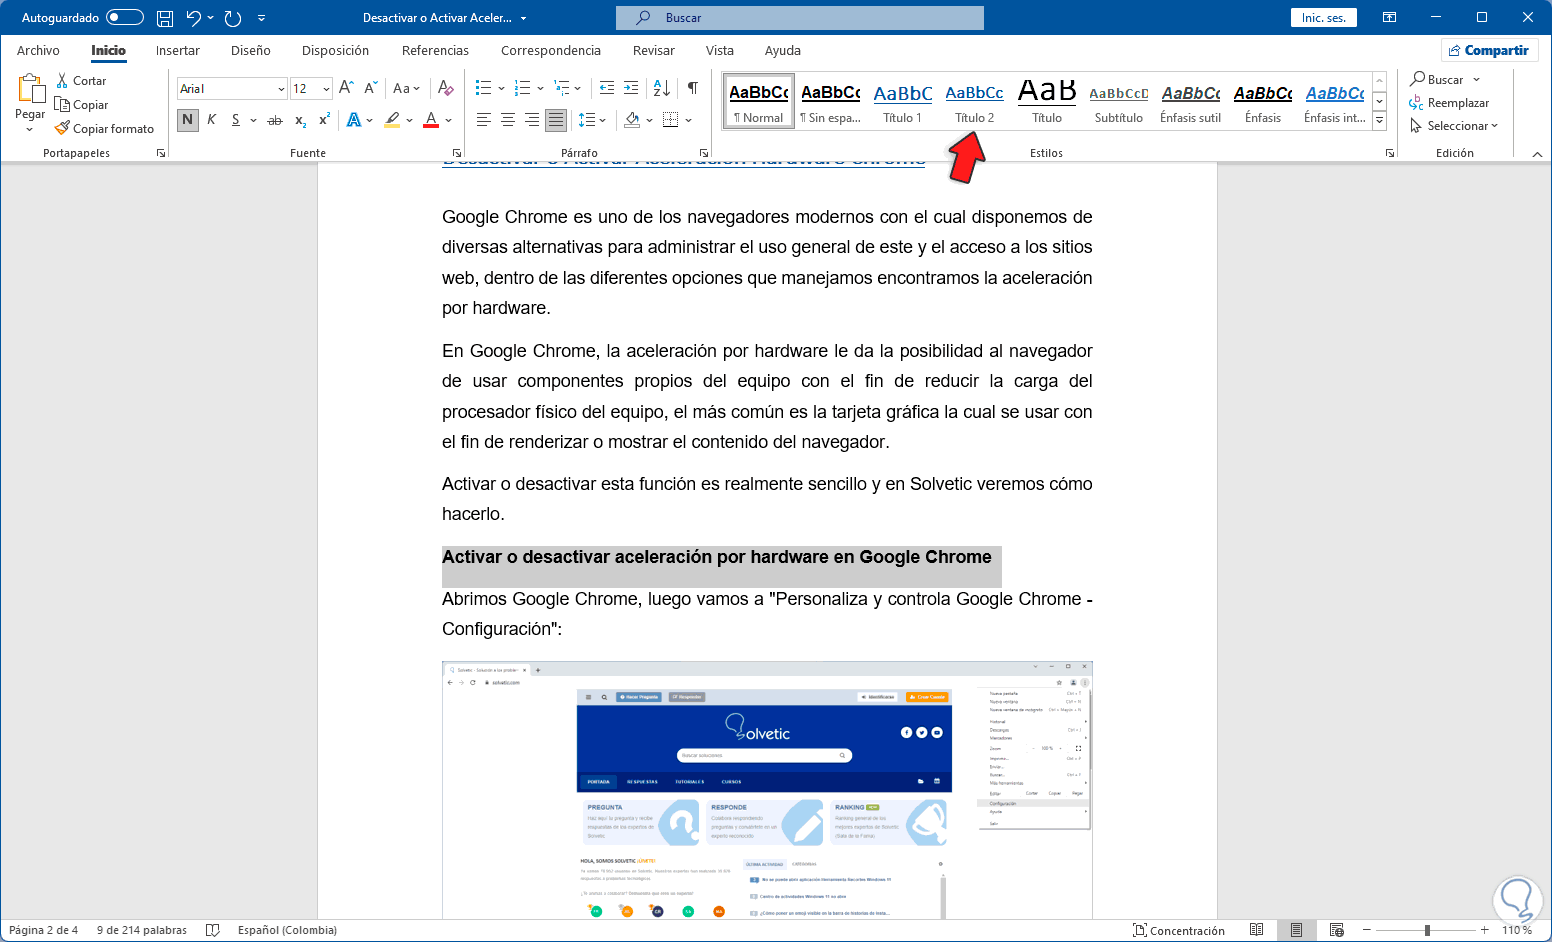
Task: Apply the Subtítulo style
Action: [x=1119, y=101]
